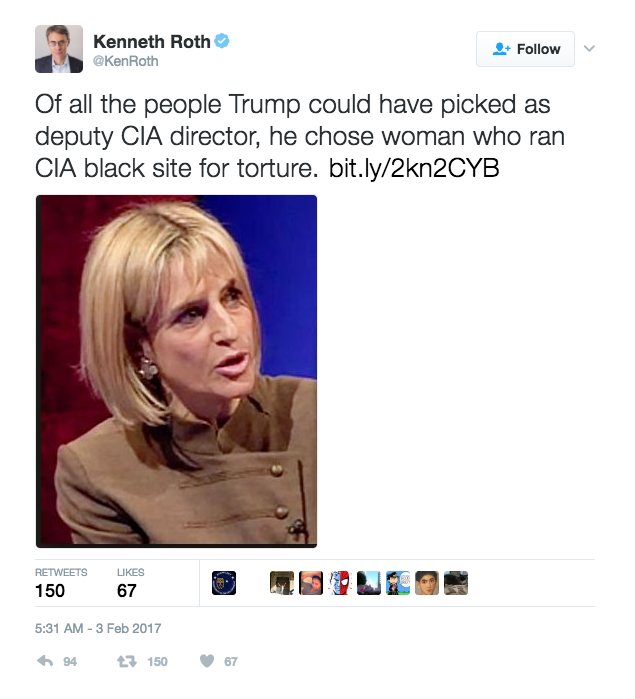The width and height of the screenshot is (635, 699).
Task: Click the Spider-Man liker avatar
Action: coord(340,583)
